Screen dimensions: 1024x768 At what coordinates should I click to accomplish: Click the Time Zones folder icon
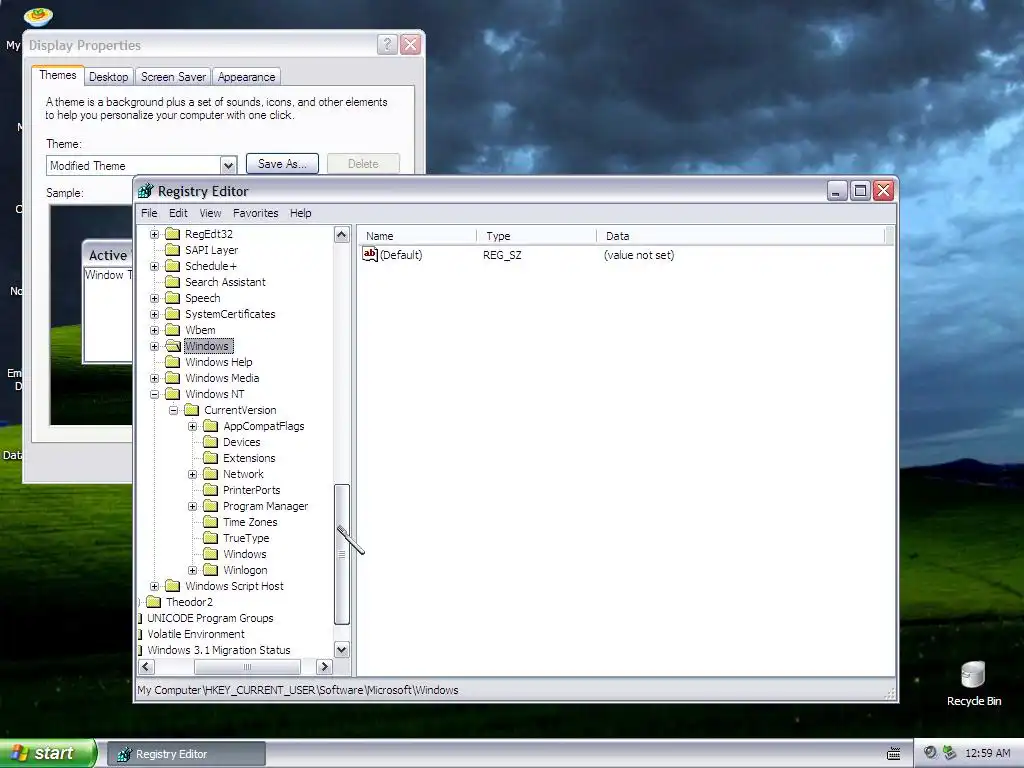(x=210, y=522)
